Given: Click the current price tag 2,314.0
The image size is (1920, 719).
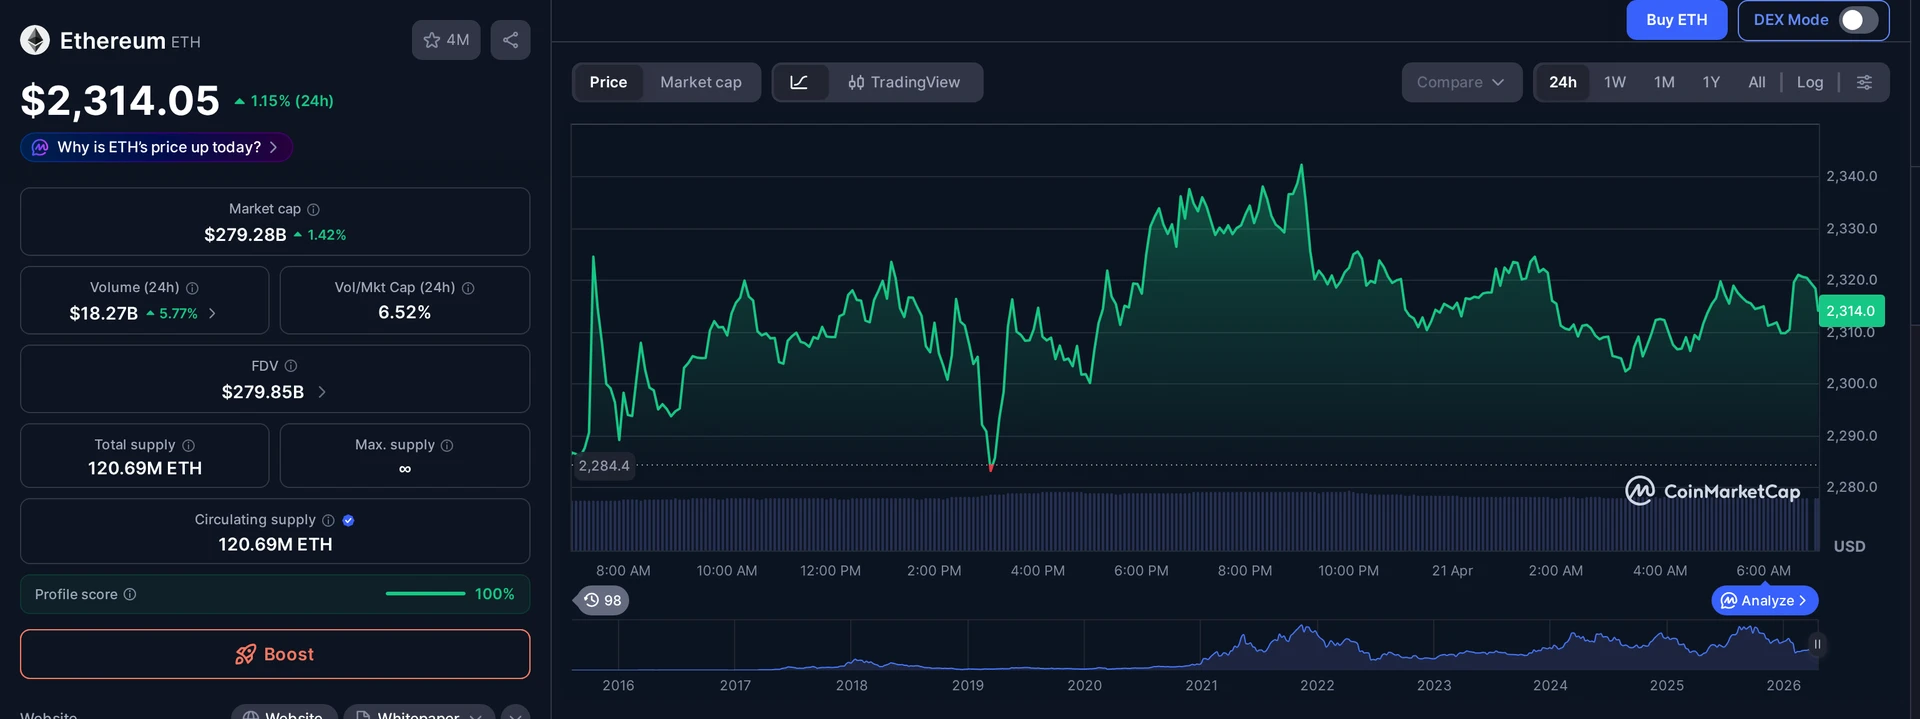Looking at the screenshot, I should pyautogui.click(x=1851, y=311).
